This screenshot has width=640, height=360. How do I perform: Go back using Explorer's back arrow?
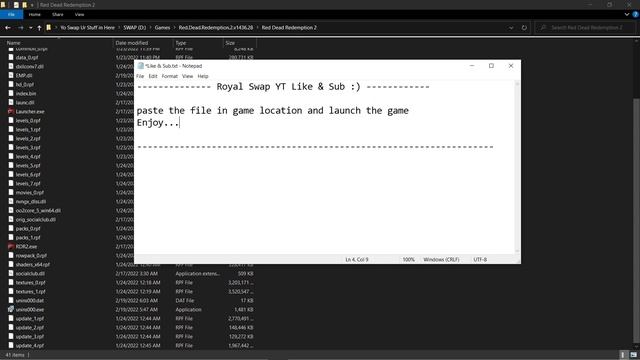click(x=8, y=28)
